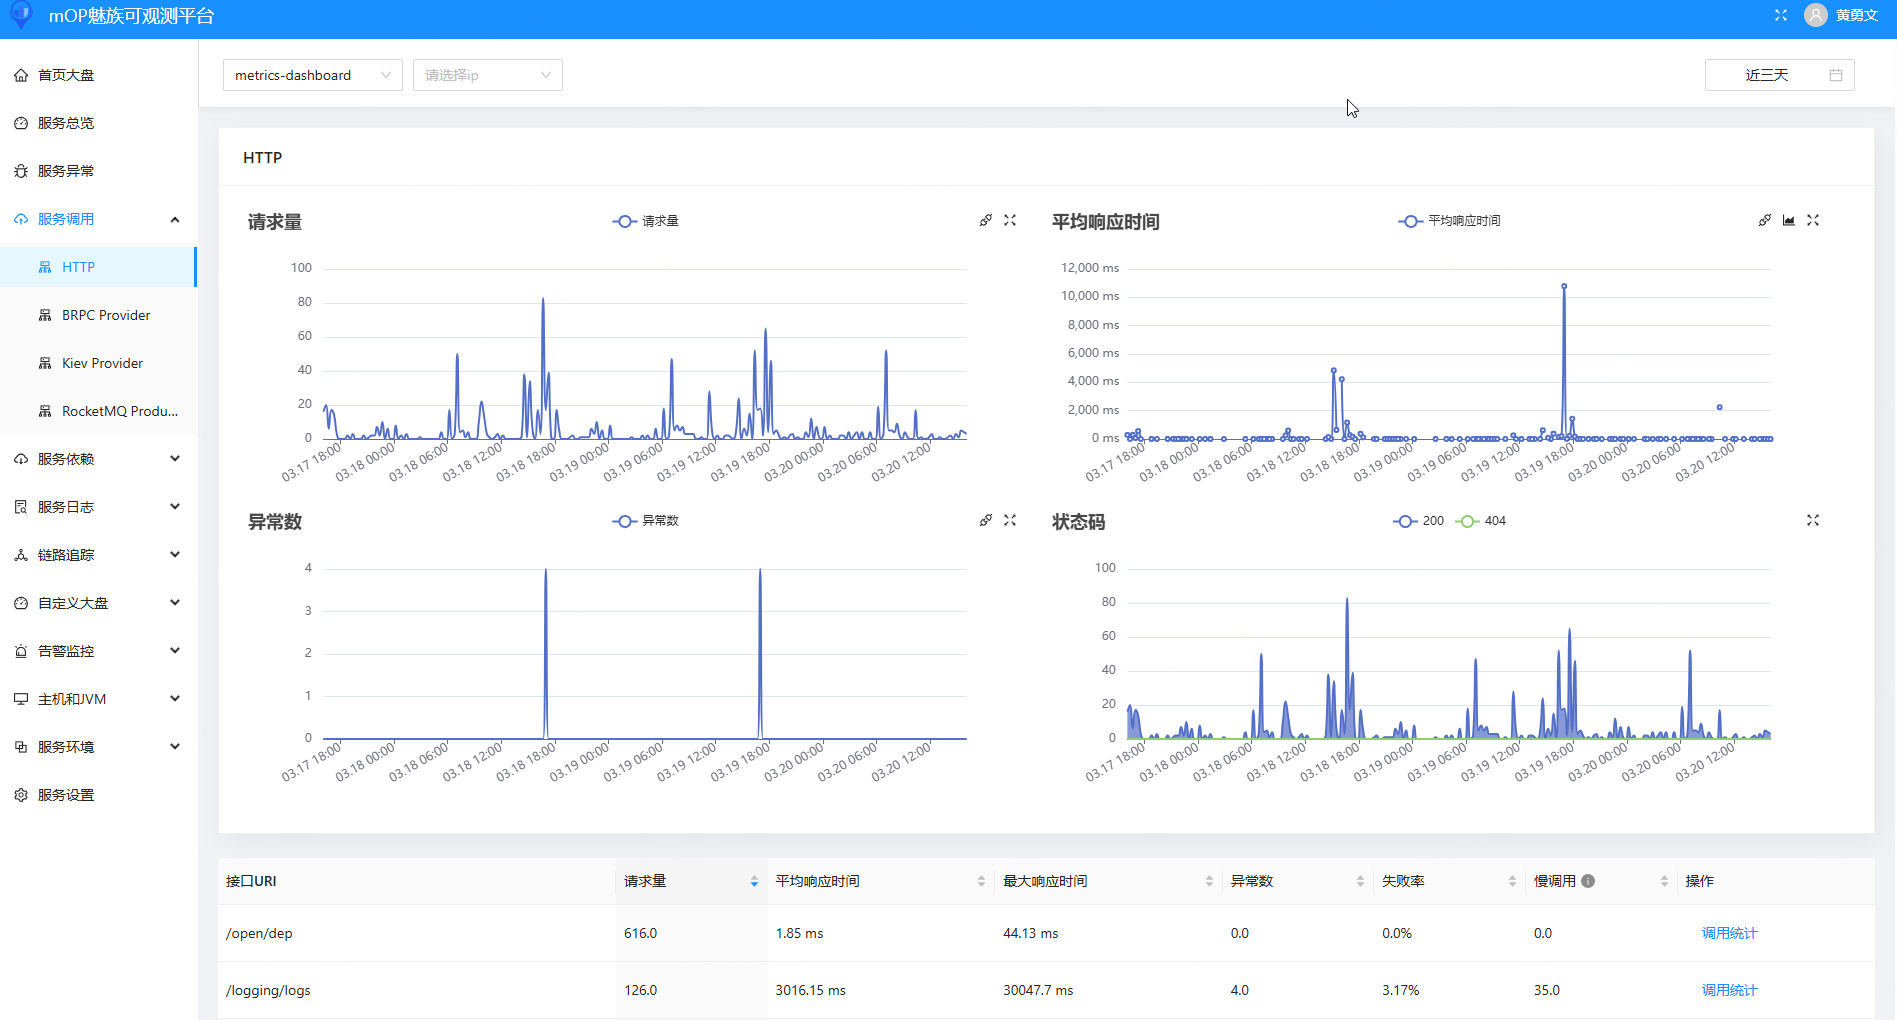Image resolution: width=1897 pixels, height=1020 pixels.
Task: Toggle the 200 series in 状态码 legend
Action: [1419, 521]
